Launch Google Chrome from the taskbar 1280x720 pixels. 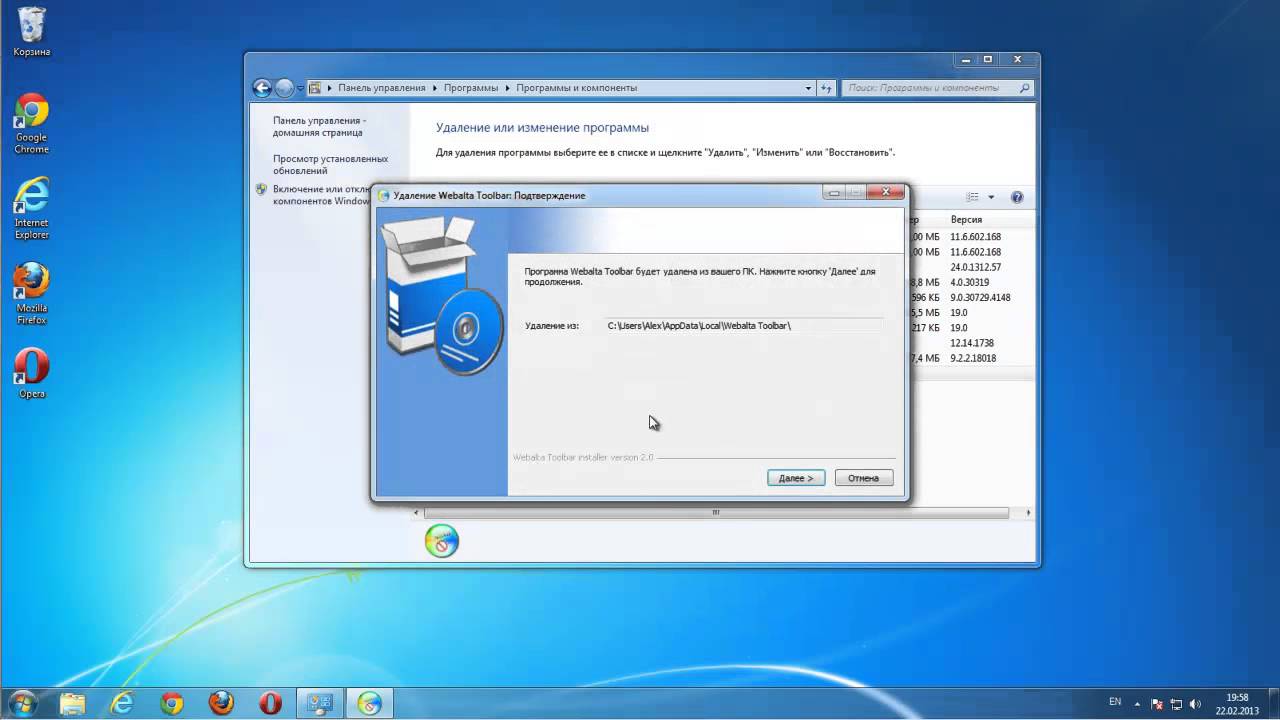tap(171, 703)
